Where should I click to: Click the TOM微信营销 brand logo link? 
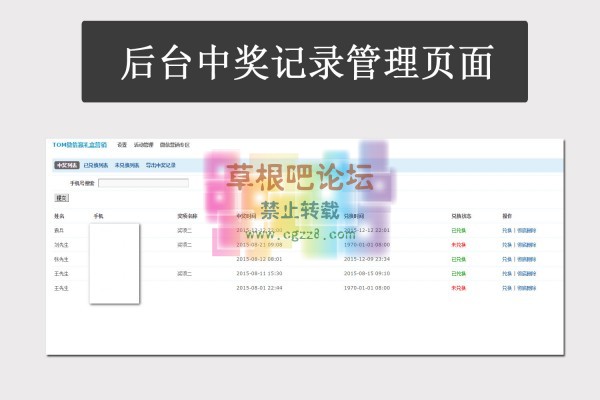pyautogui.click(x=80, y=144)
